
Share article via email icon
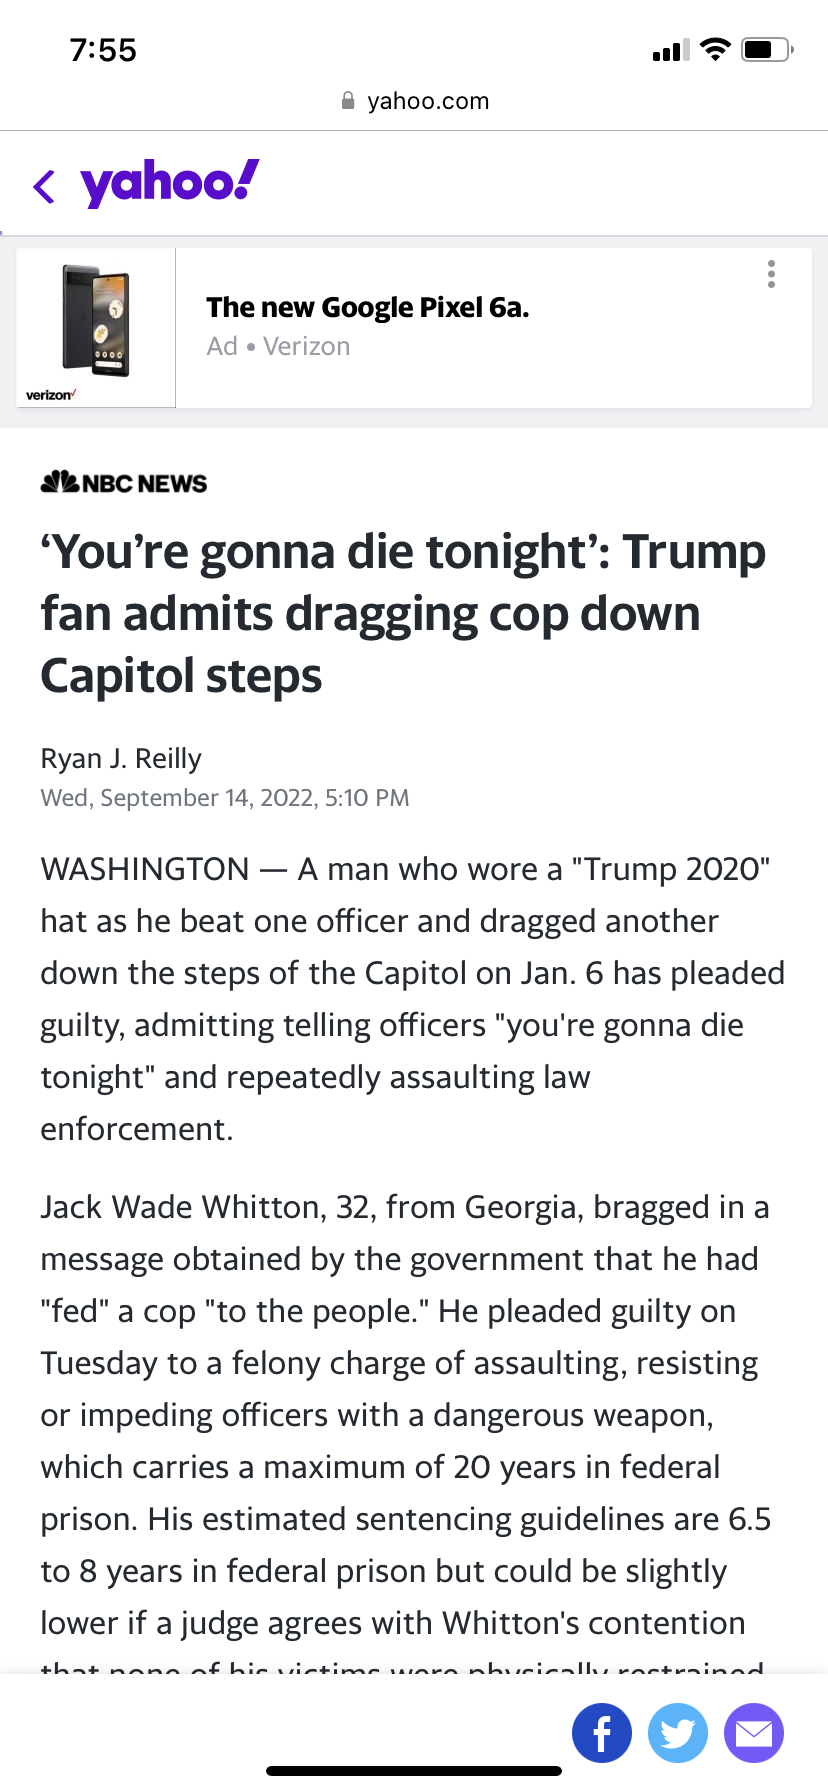[x=754, y=1733]
